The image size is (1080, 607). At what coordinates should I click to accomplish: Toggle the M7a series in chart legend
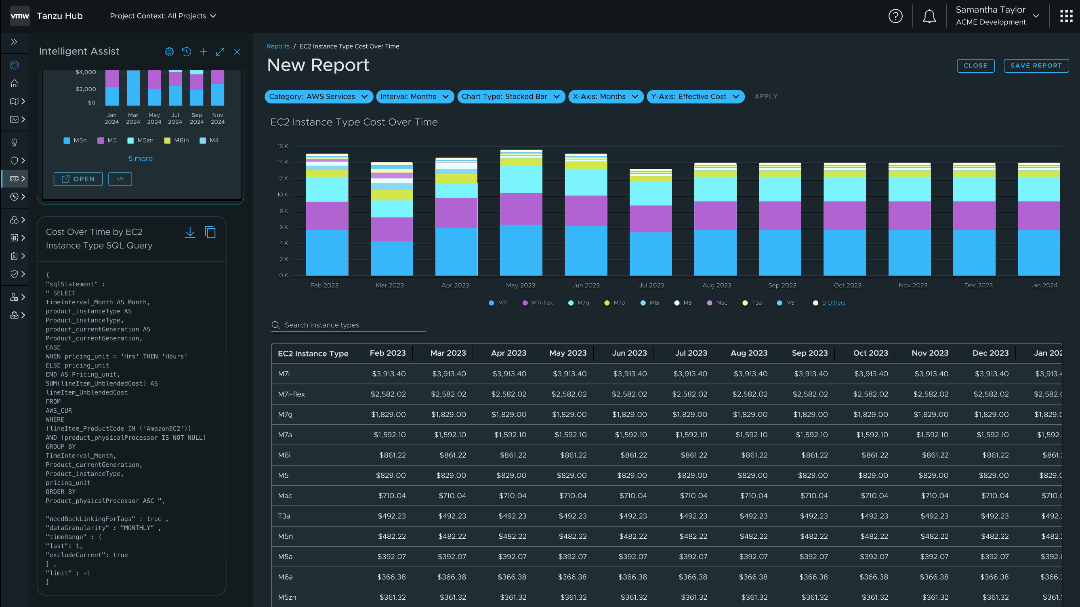point(614,303)
